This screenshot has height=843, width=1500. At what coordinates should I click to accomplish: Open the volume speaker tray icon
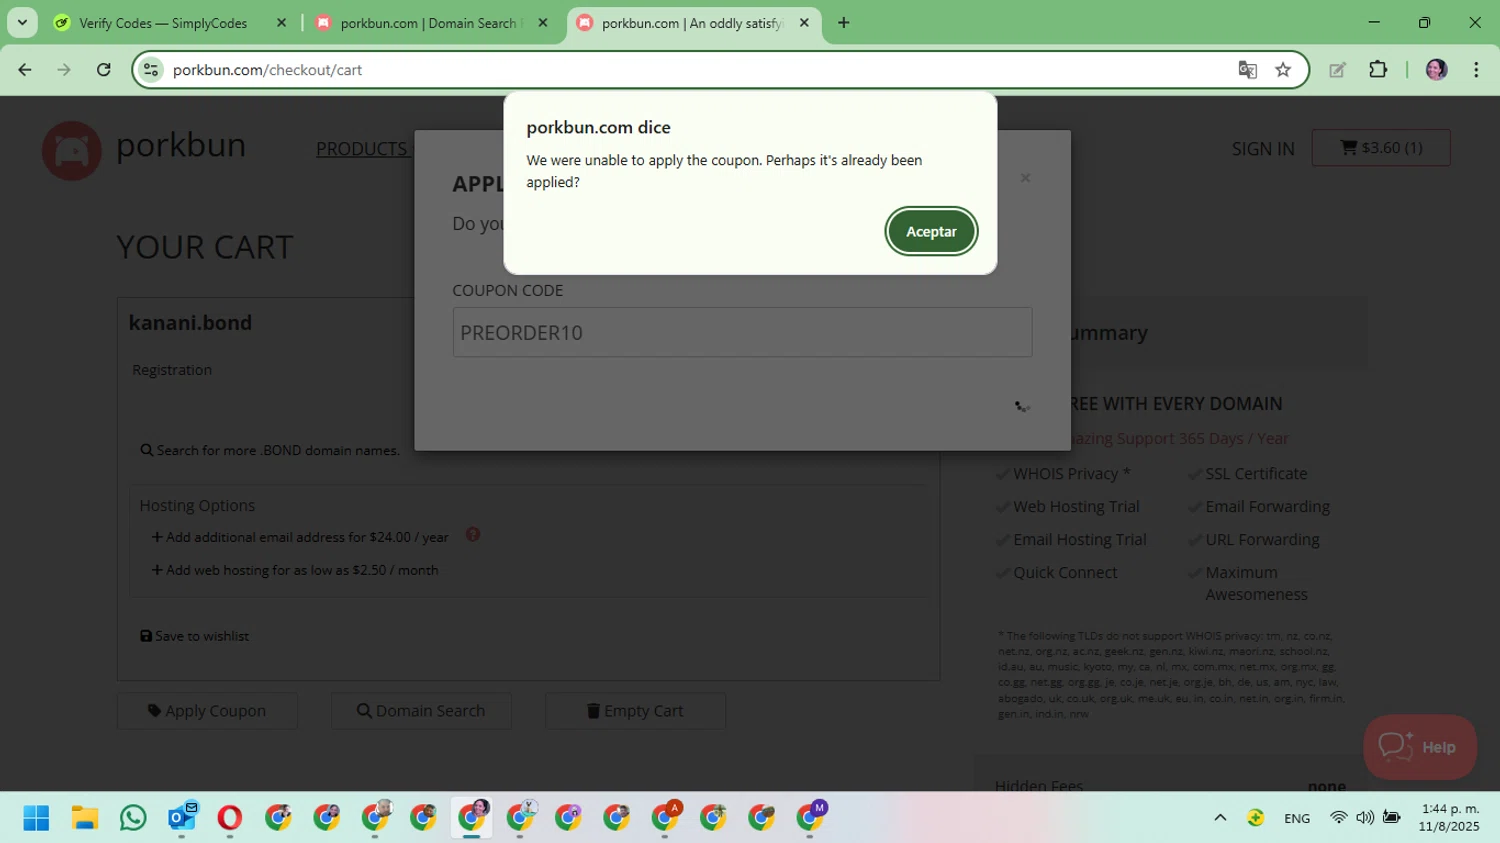(x=1365, y=818)
